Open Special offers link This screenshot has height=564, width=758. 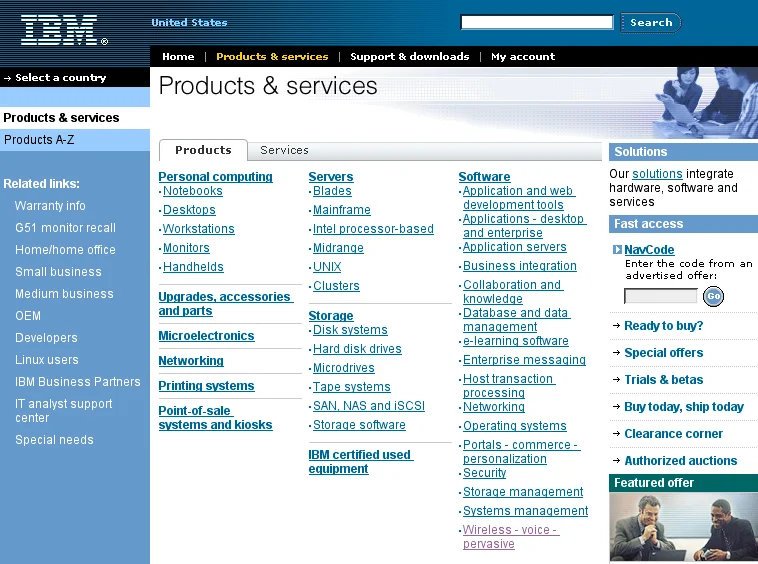tap(663, 353)
